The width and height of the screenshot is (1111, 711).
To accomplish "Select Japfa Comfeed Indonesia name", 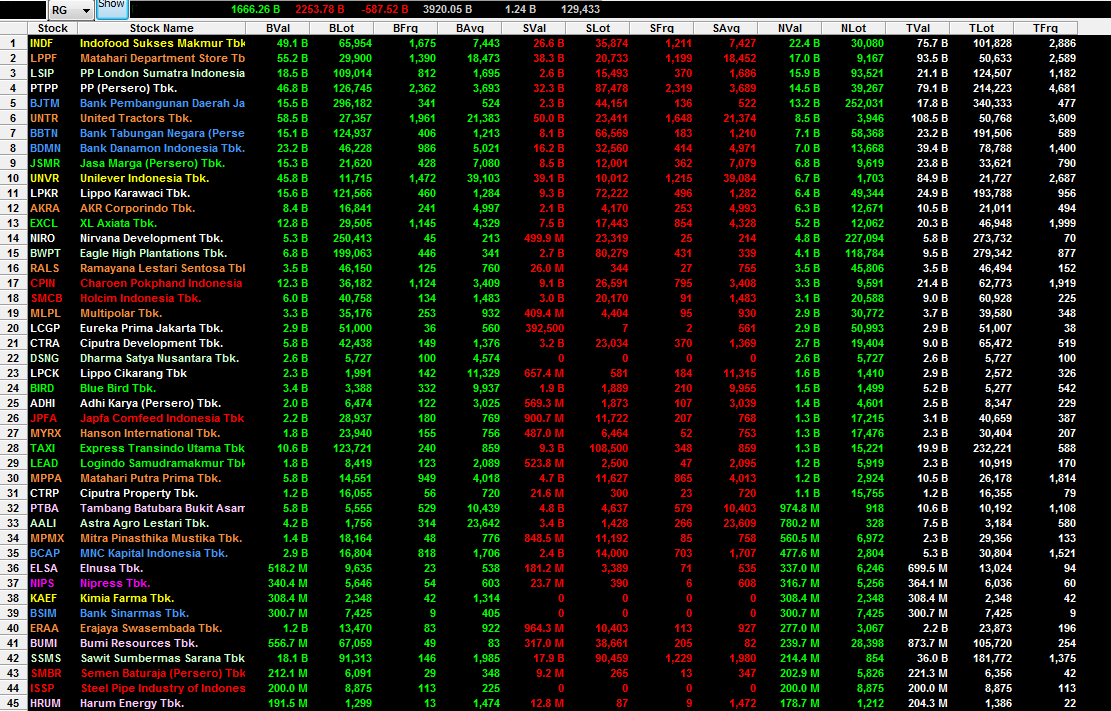I will [x=162, y=418].
